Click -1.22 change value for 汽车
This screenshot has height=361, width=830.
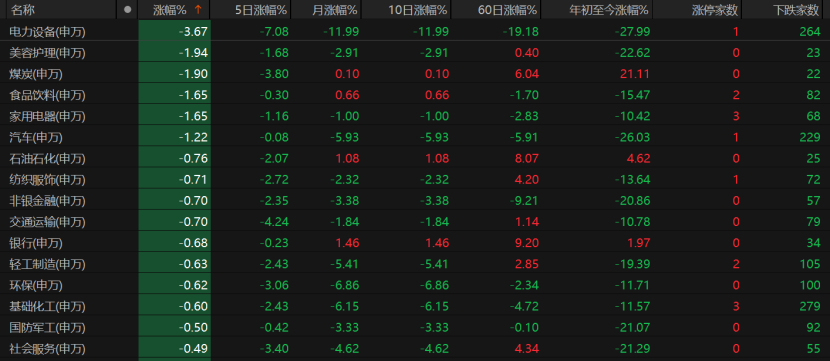[193, 138]
